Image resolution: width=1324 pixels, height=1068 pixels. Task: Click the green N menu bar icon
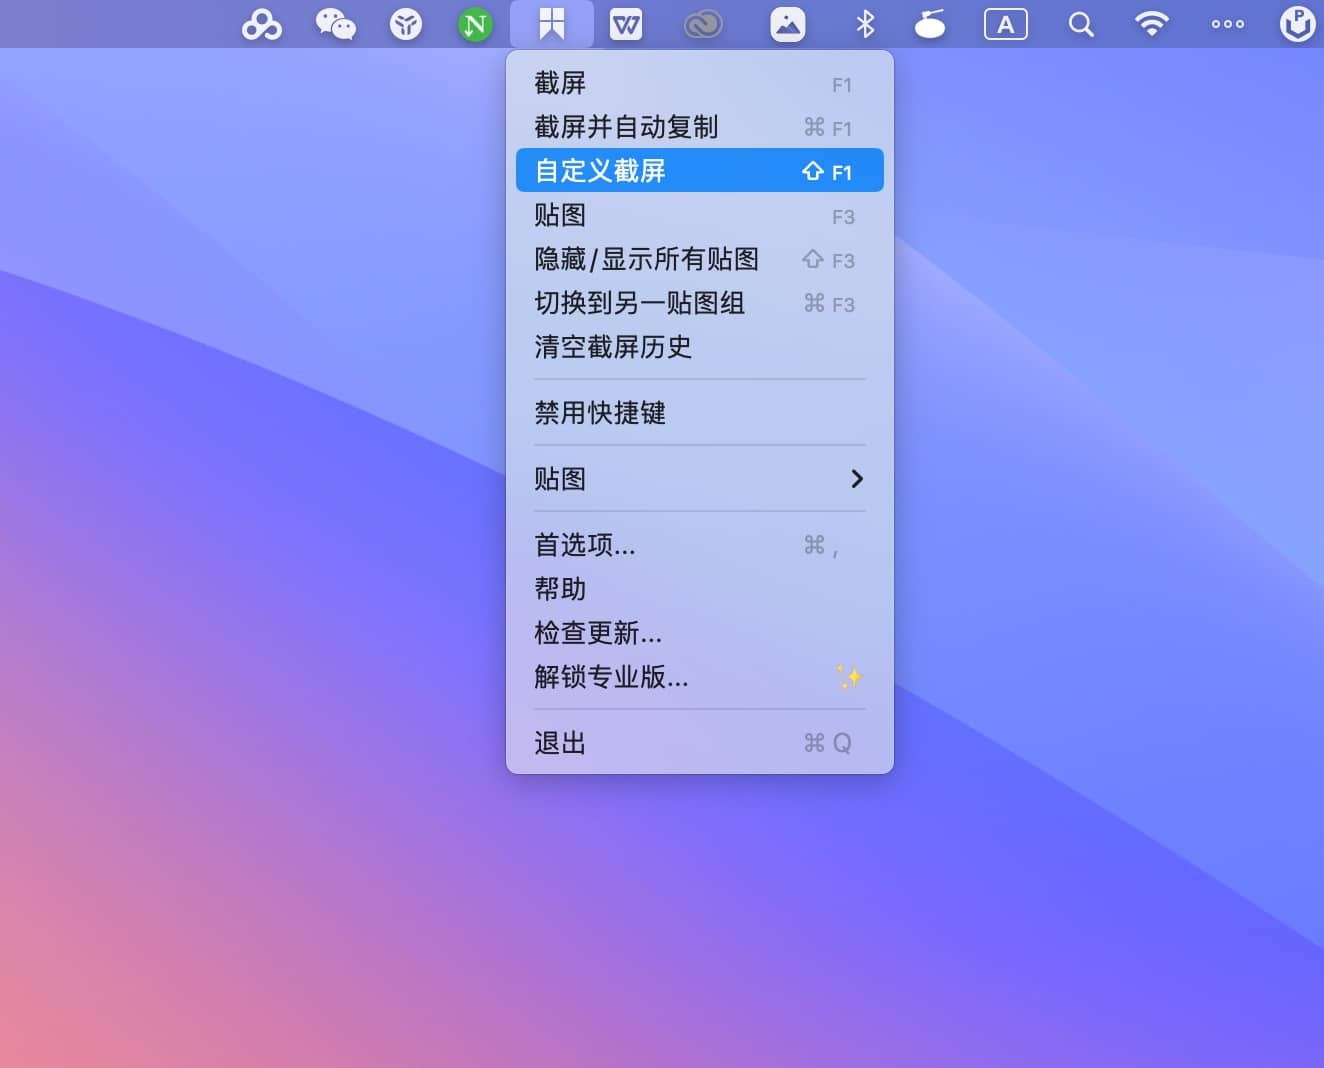coord(475,24)
